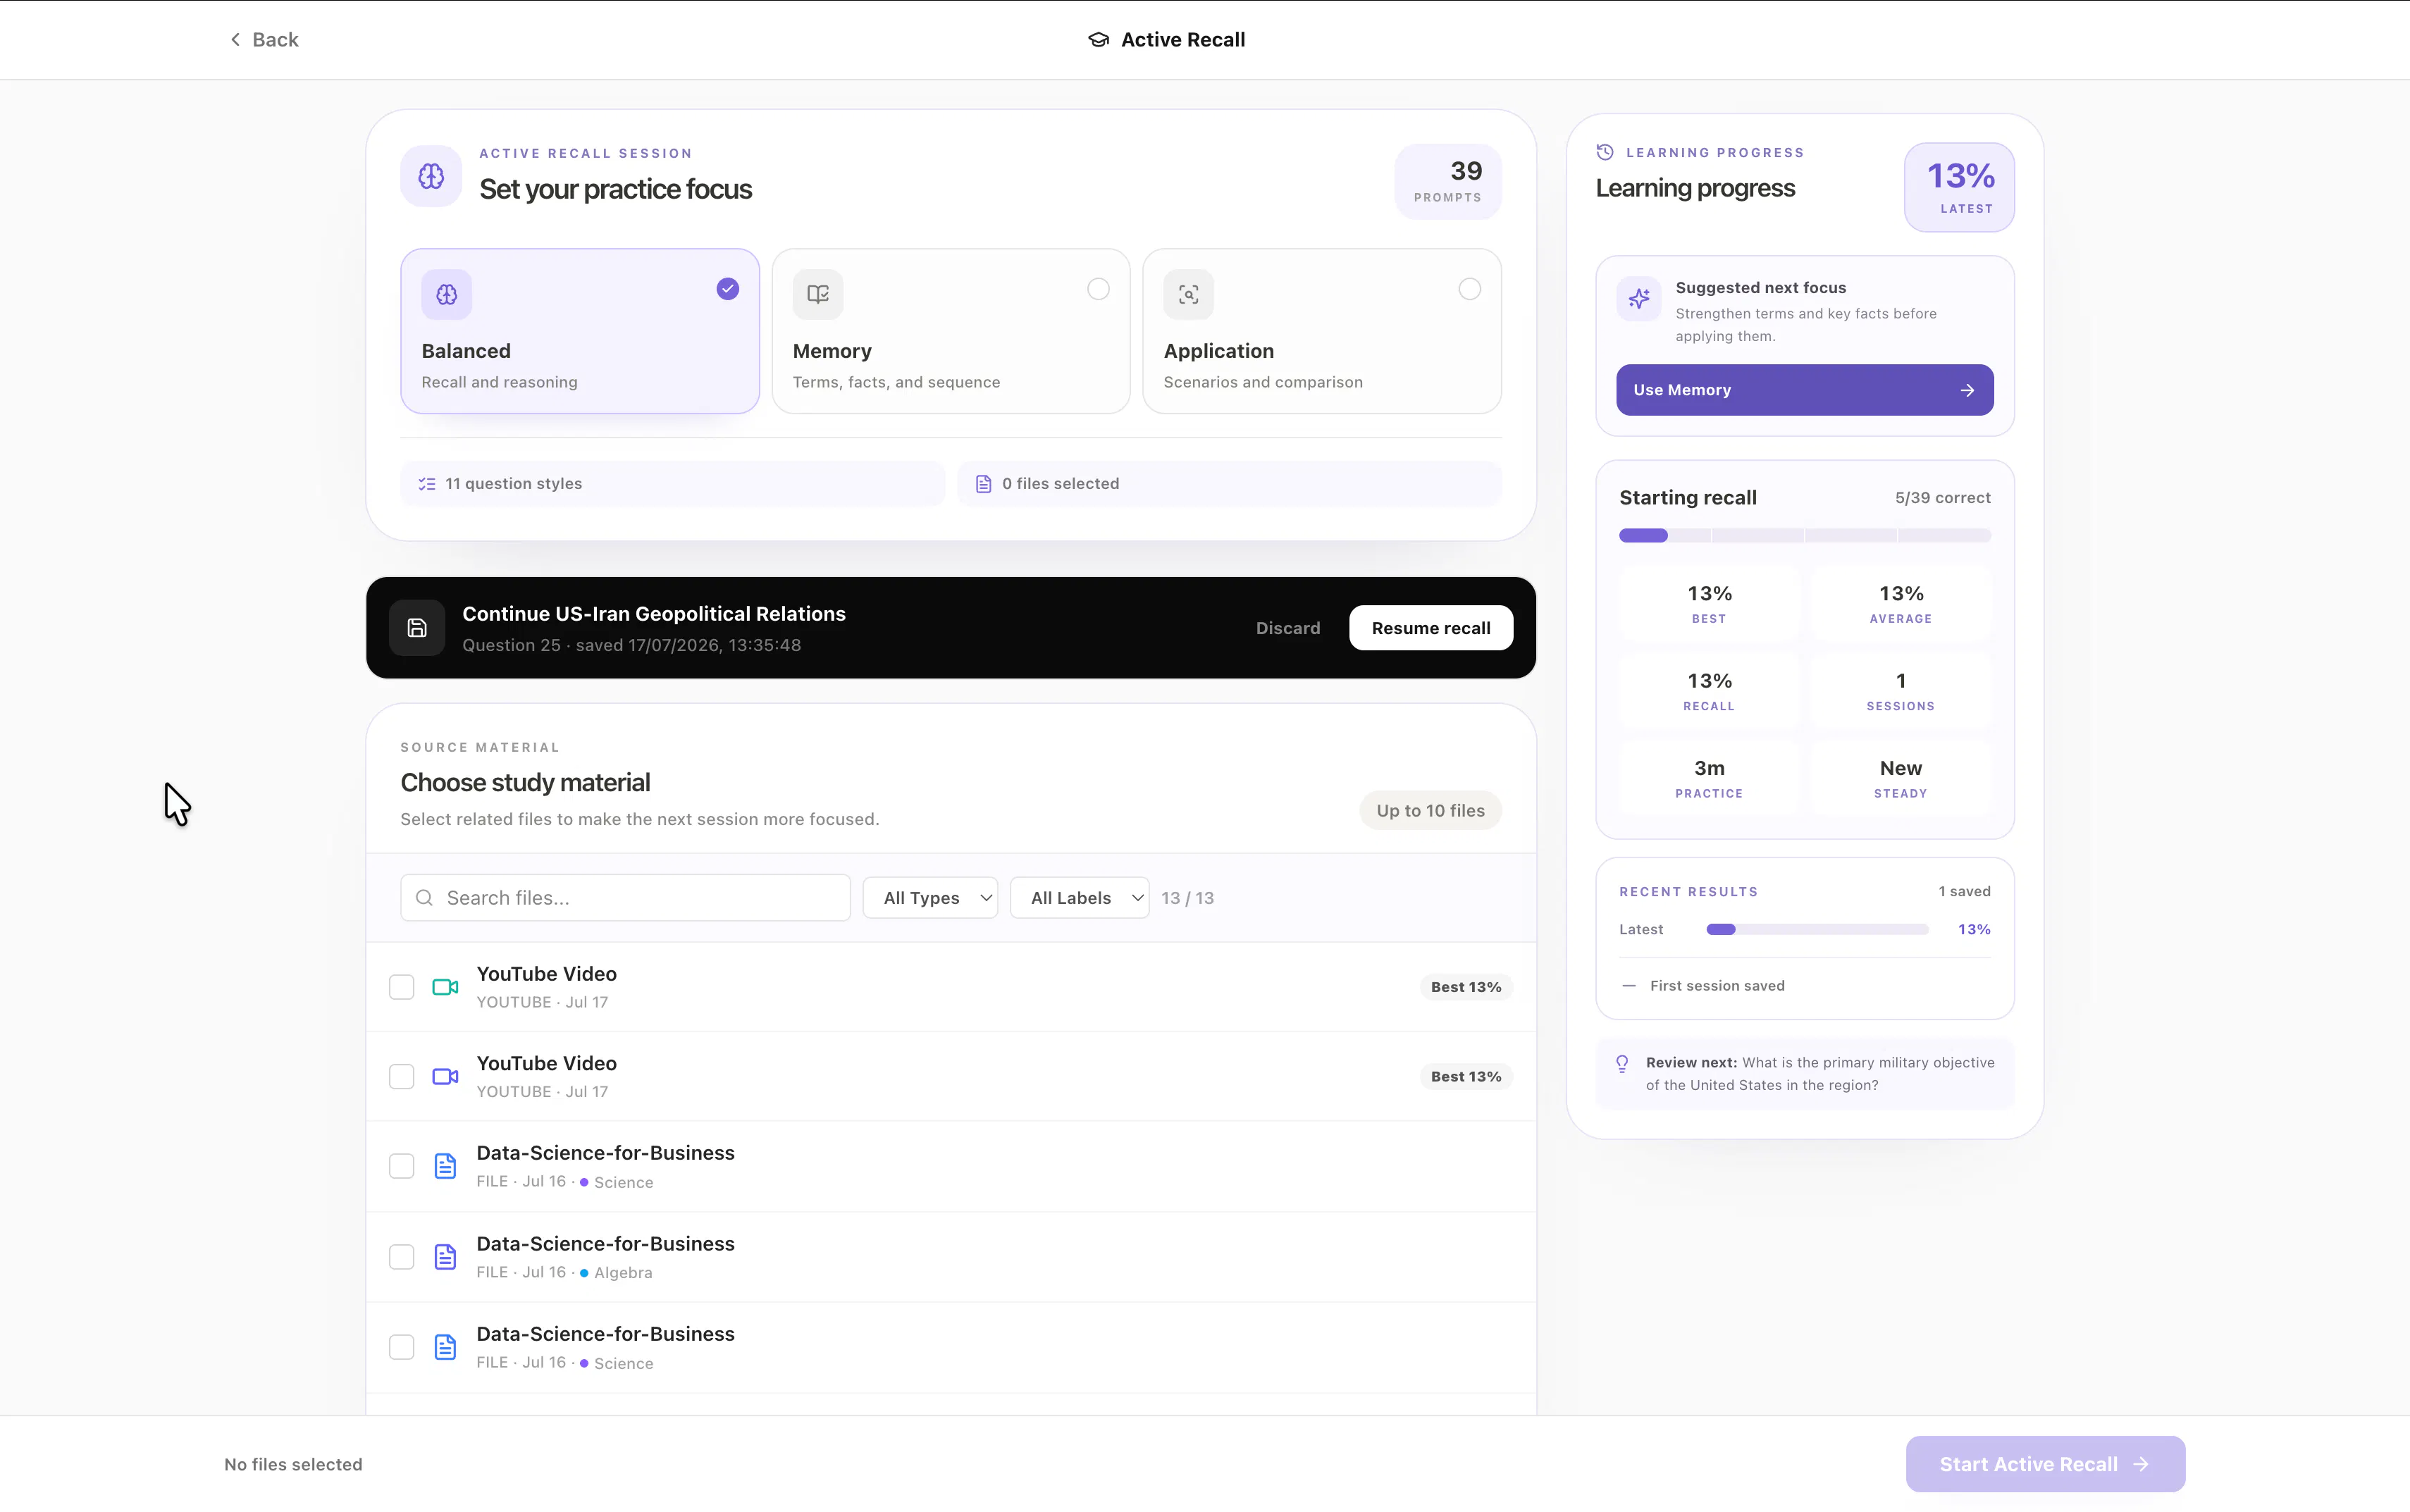The width and height of the screenshot is (2410, 1512).
Task: Check the box for Data-Science-for-Business Algebra file
Action: tap(401, 1257)
